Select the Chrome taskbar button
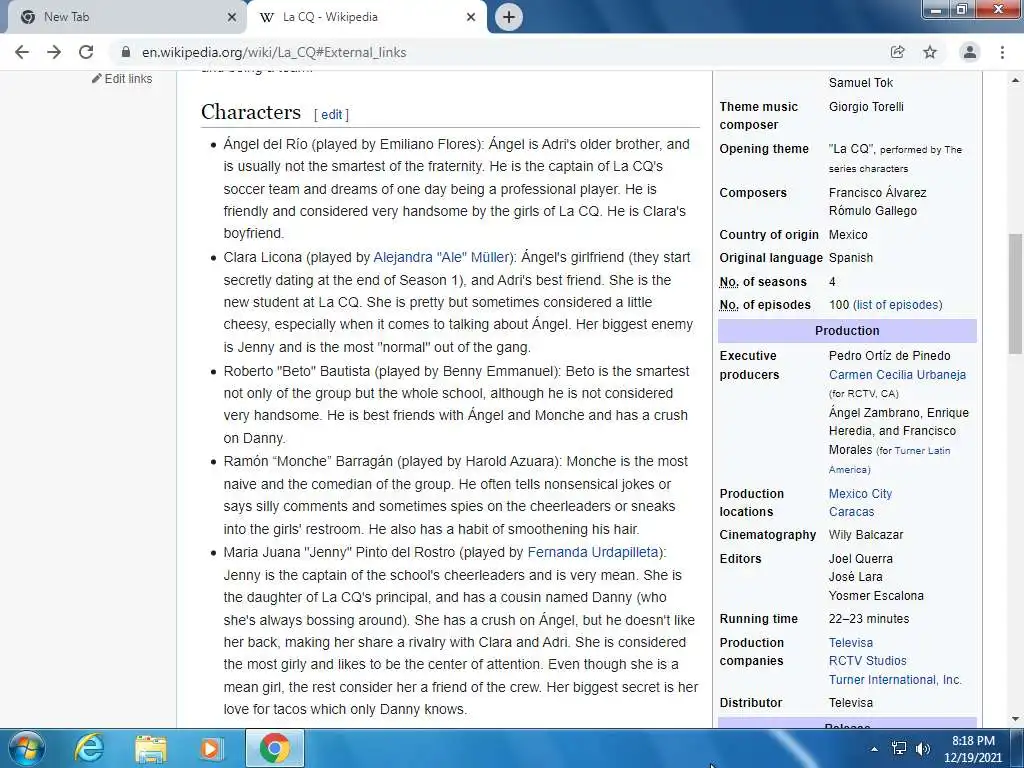Screen dimensions: 1024x768 (x=275, y=748)
